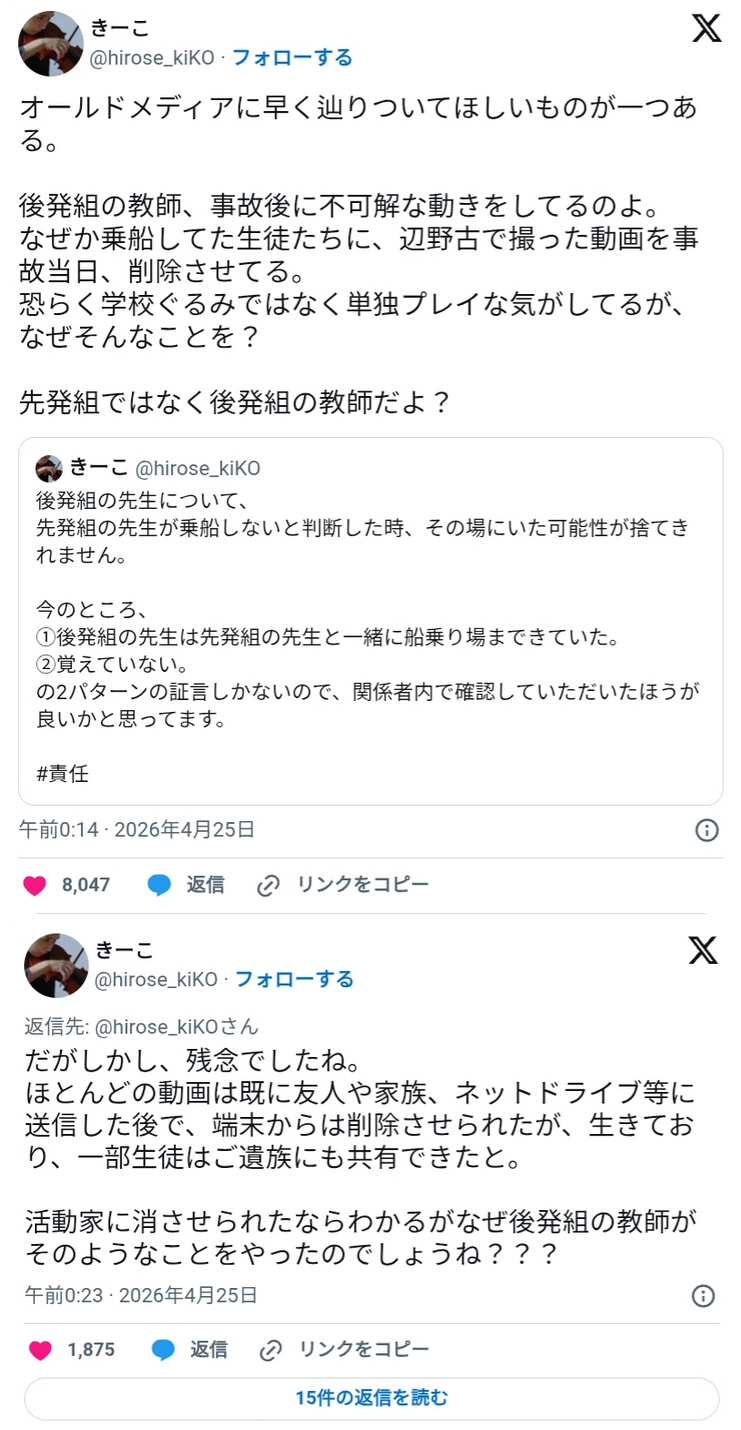Open info icon beside 午前0:23 timestamp
Screen dimensions: 741x1430
704,1296
